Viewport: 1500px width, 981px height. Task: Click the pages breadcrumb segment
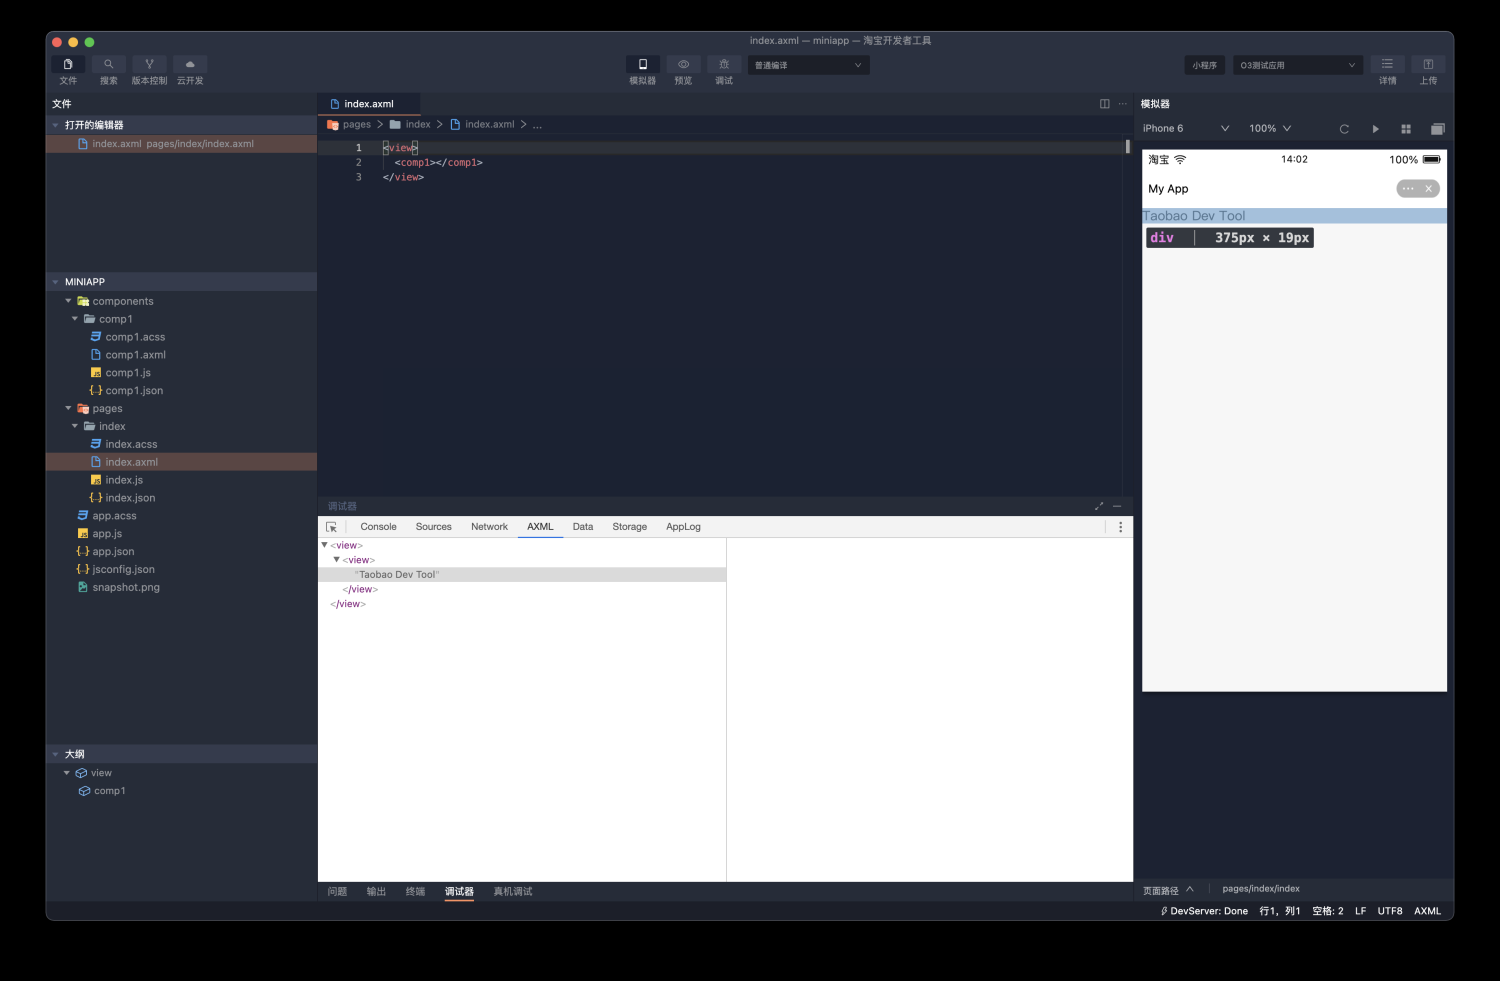point(349,125)
